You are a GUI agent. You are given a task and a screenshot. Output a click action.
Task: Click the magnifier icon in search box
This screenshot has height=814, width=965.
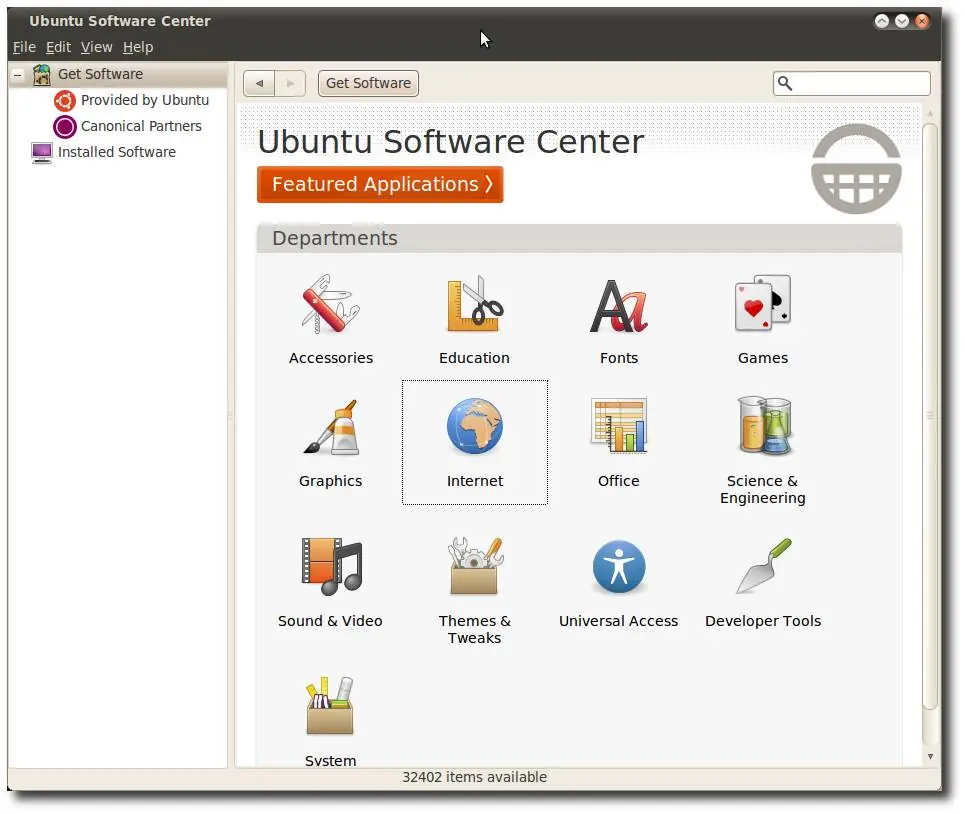(785, 83)
